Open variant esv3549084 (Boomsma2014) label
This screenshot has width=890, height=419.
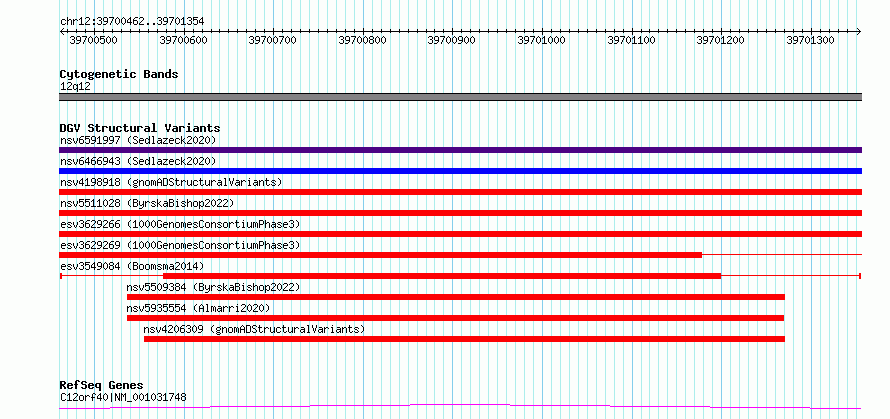[x=132, y=266]
